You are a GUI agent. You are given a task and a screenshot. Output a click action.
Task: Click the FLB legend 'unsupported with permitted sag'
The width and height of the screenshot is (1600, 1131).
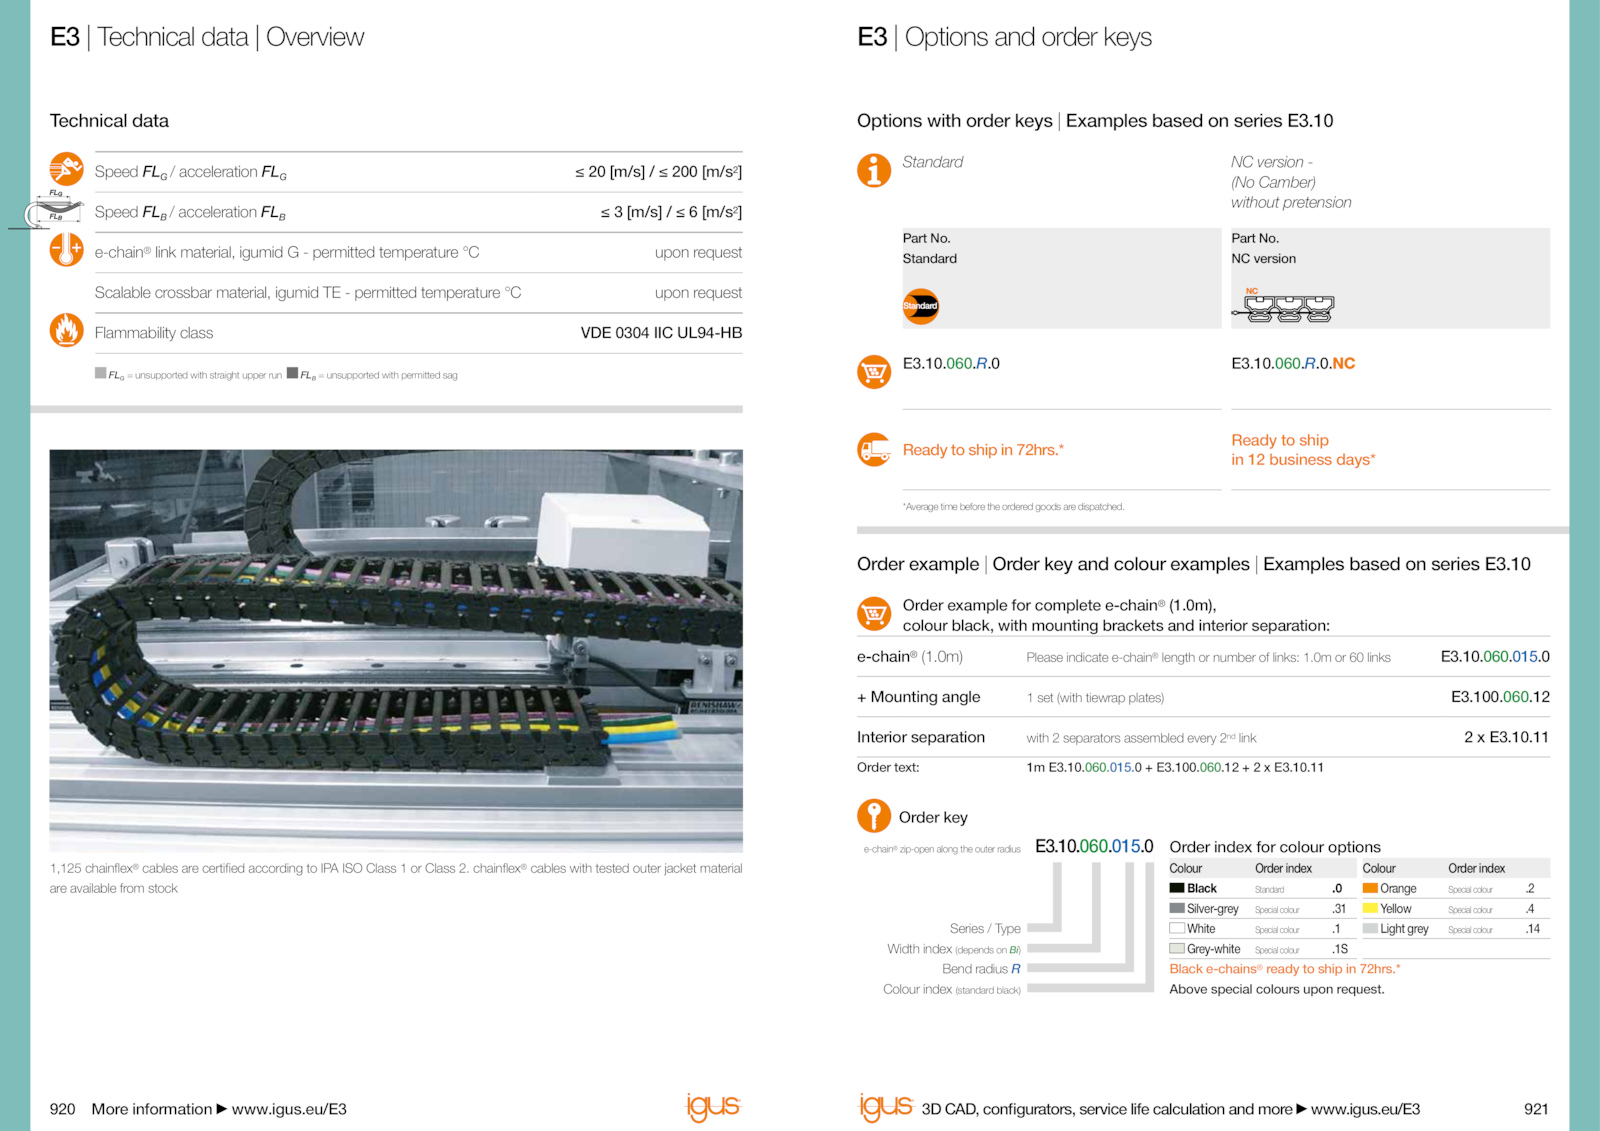pyautogui.click(x=373, y=375)
